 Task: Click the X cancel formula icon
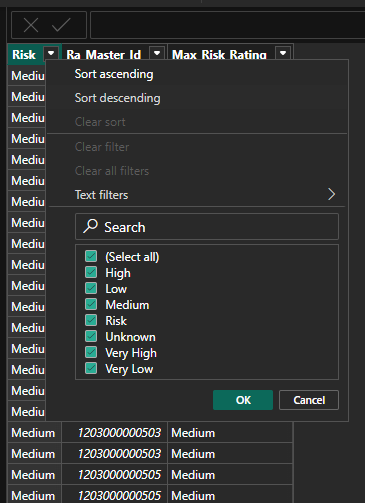coord(31,25)
